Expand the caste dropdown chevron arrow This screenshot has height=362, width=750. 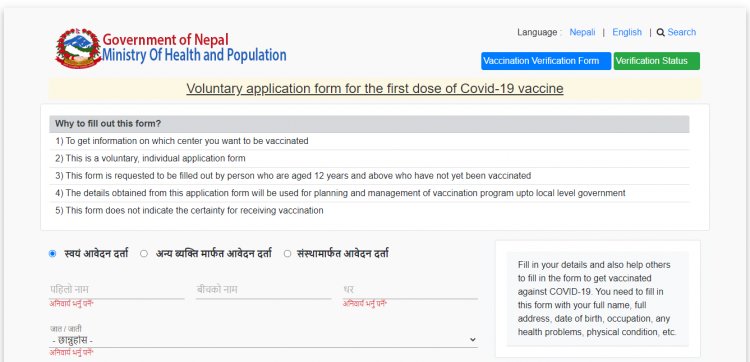point(473,340)
